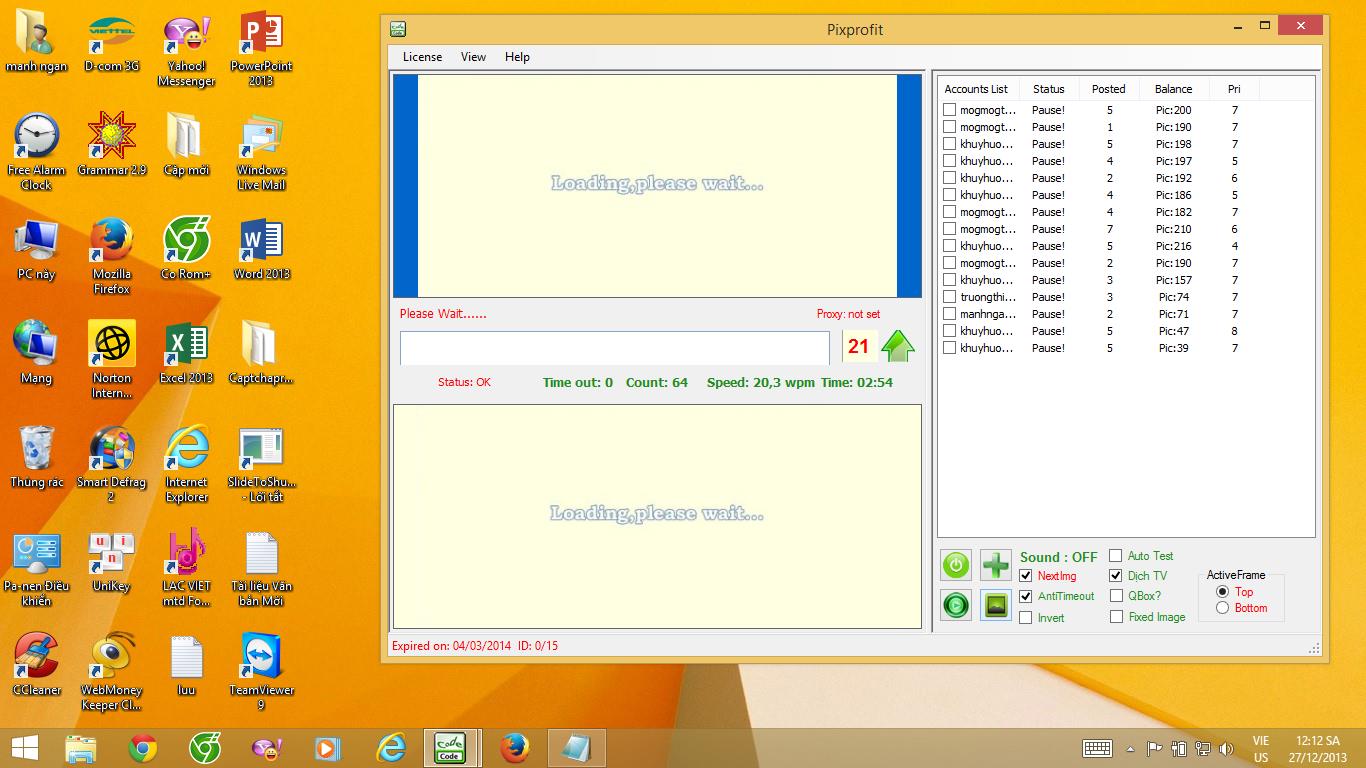Click the green plus add-account icon

[x=996, y=565]
